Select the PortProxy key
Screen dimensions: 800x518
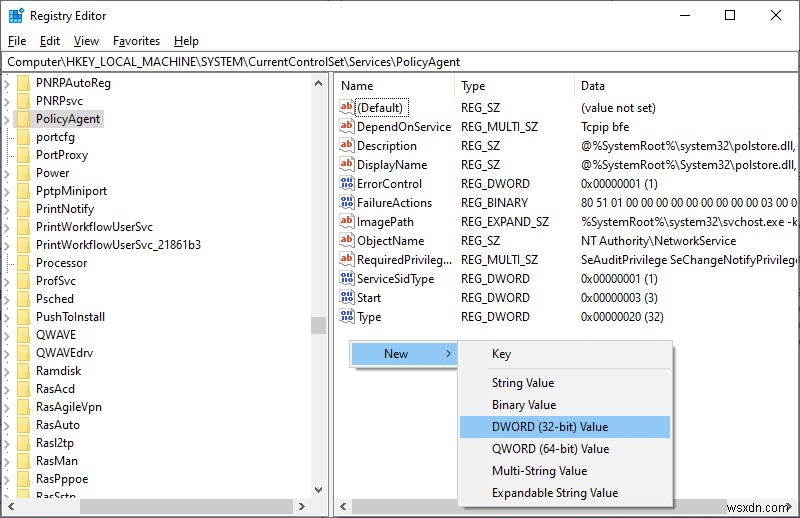point(62,155)
